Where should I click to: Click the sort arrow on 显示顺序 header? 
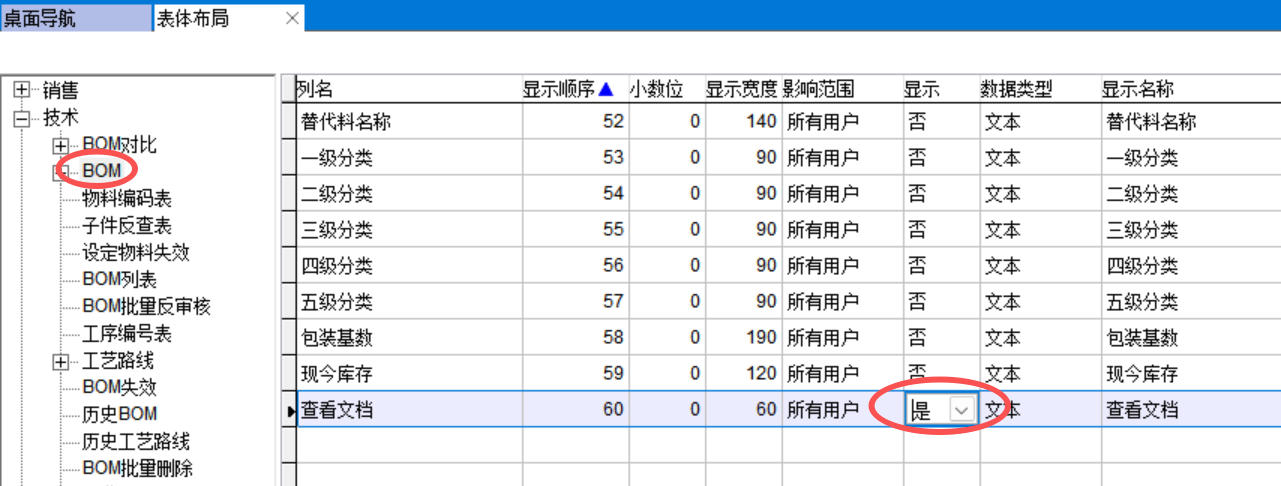click(x=605, y=90)
